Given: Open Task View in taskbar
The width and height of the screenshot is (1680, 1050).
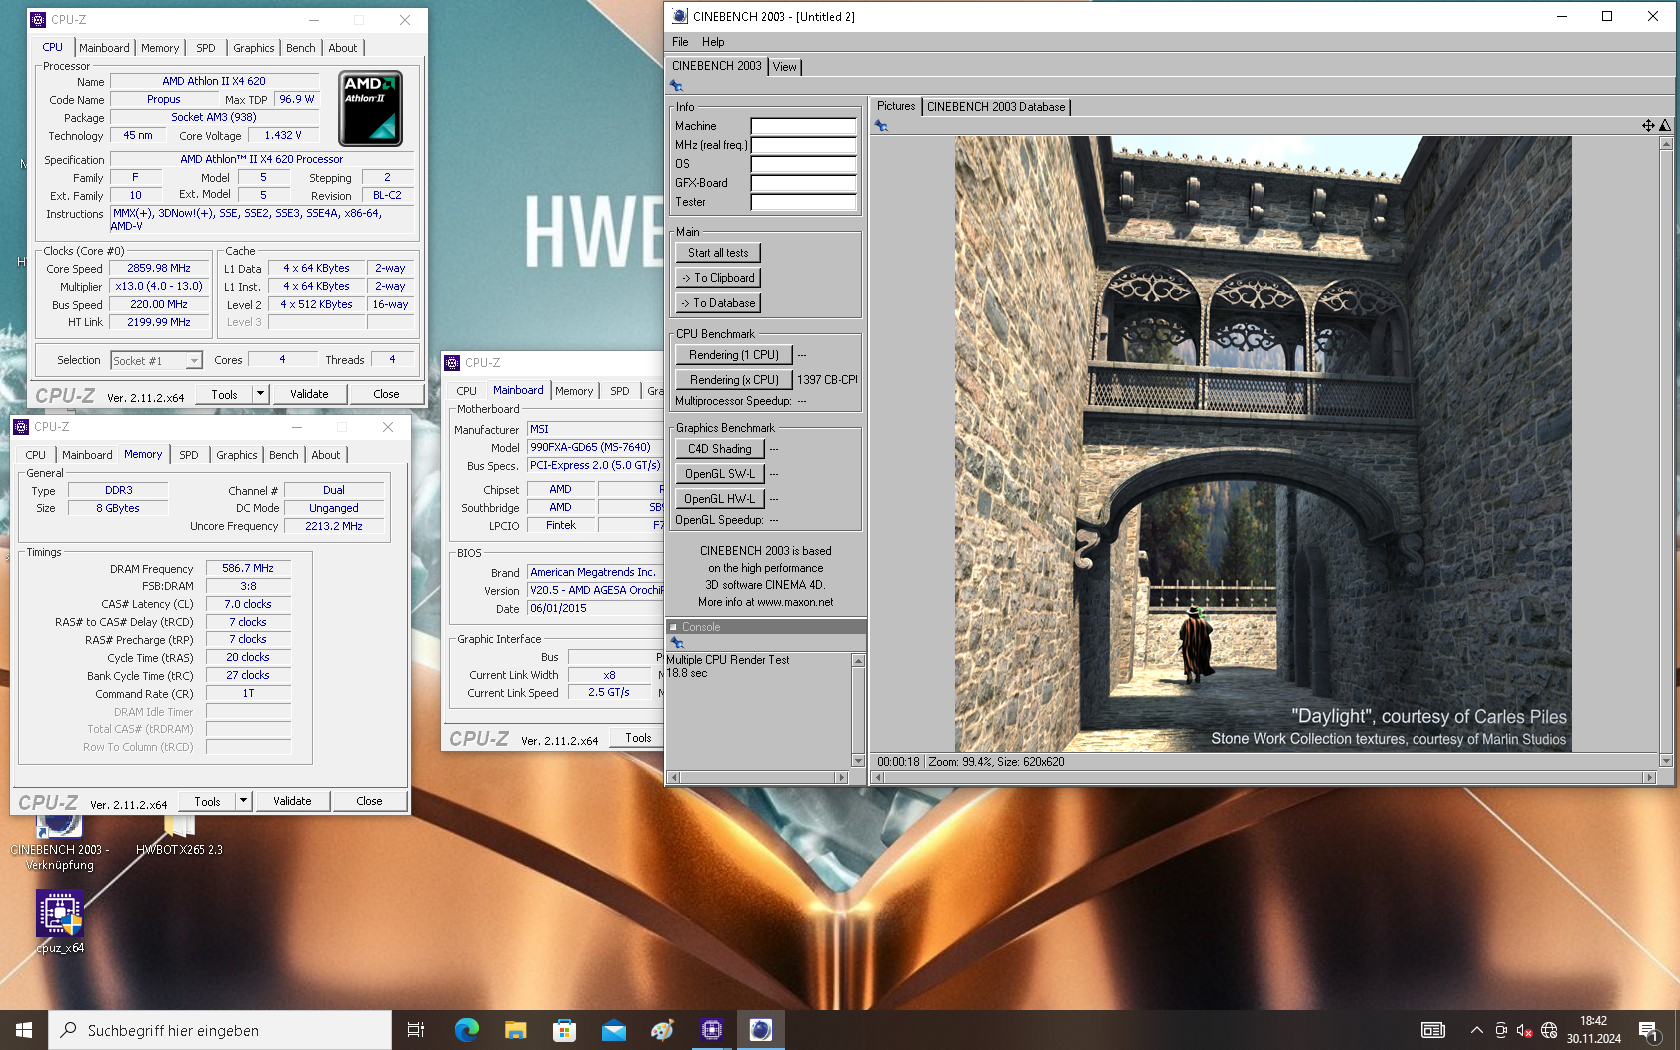Looking at the screenshot, I should 416,1030.
